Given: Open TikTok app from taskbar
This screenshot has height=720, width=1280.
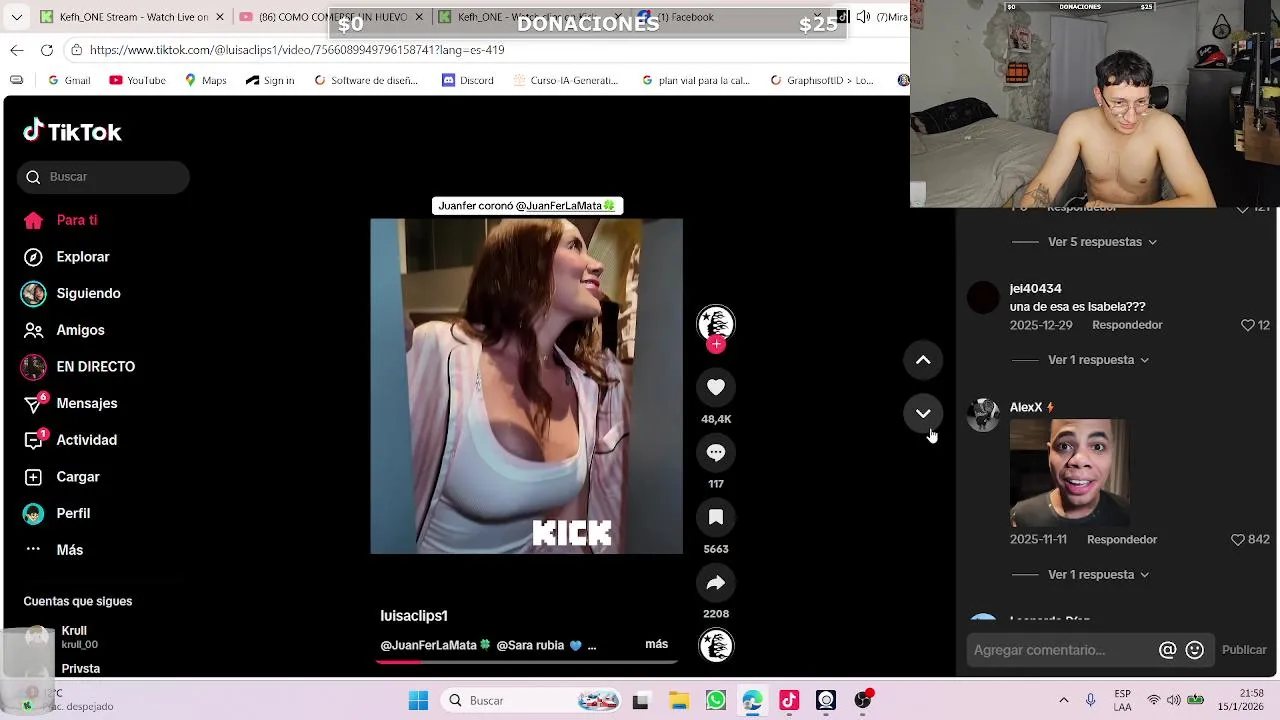Looking at the screenshot, I should point(789,701).
